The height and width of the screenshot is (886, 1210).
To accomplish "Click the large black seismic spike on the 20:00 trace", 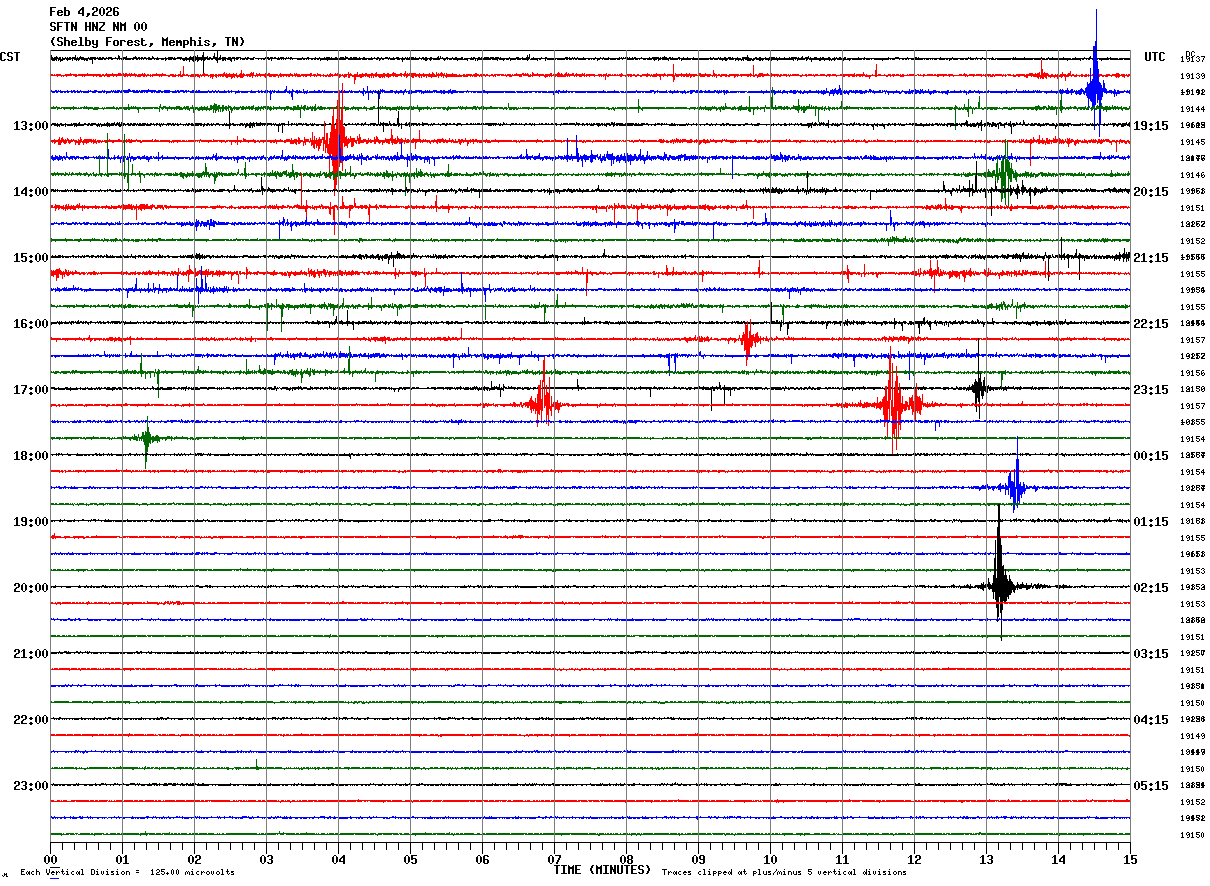I will pos(999,586).
